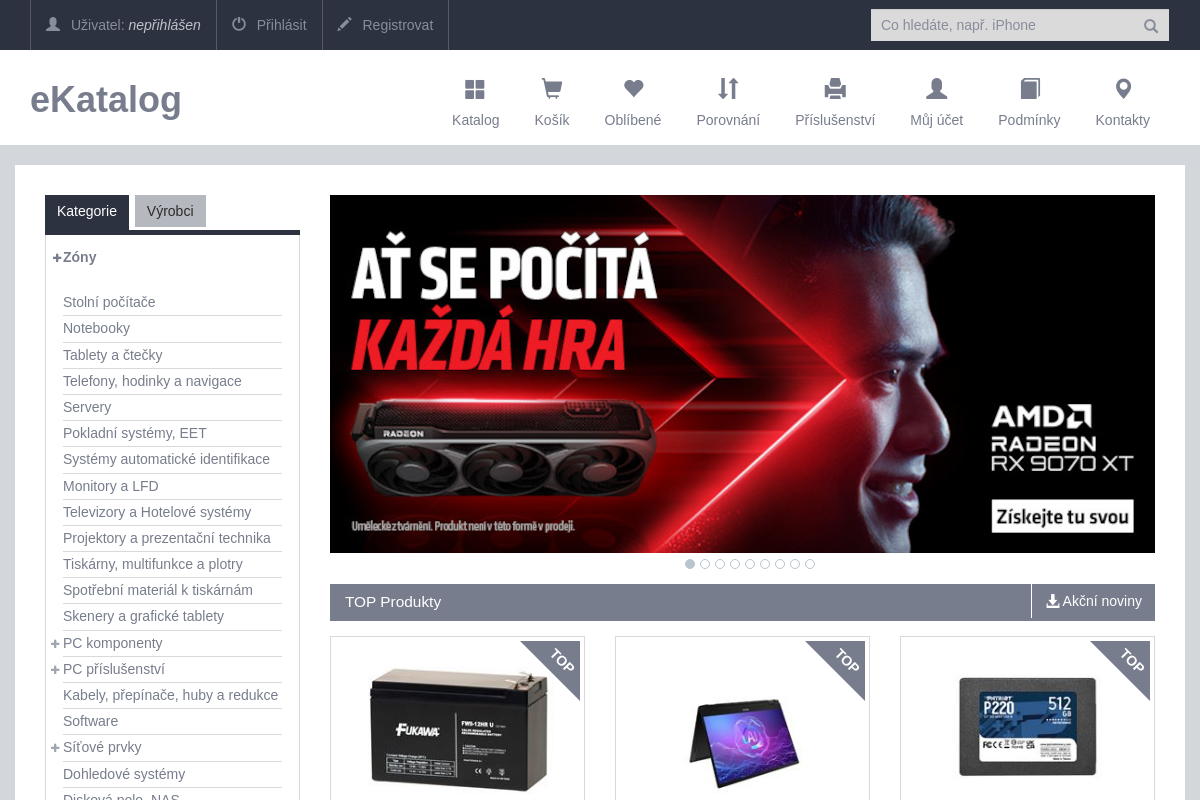The width and height of the screenshot is (1200, 800).
Task: Click the Přihlásit button
Action: tap(269, 25)
